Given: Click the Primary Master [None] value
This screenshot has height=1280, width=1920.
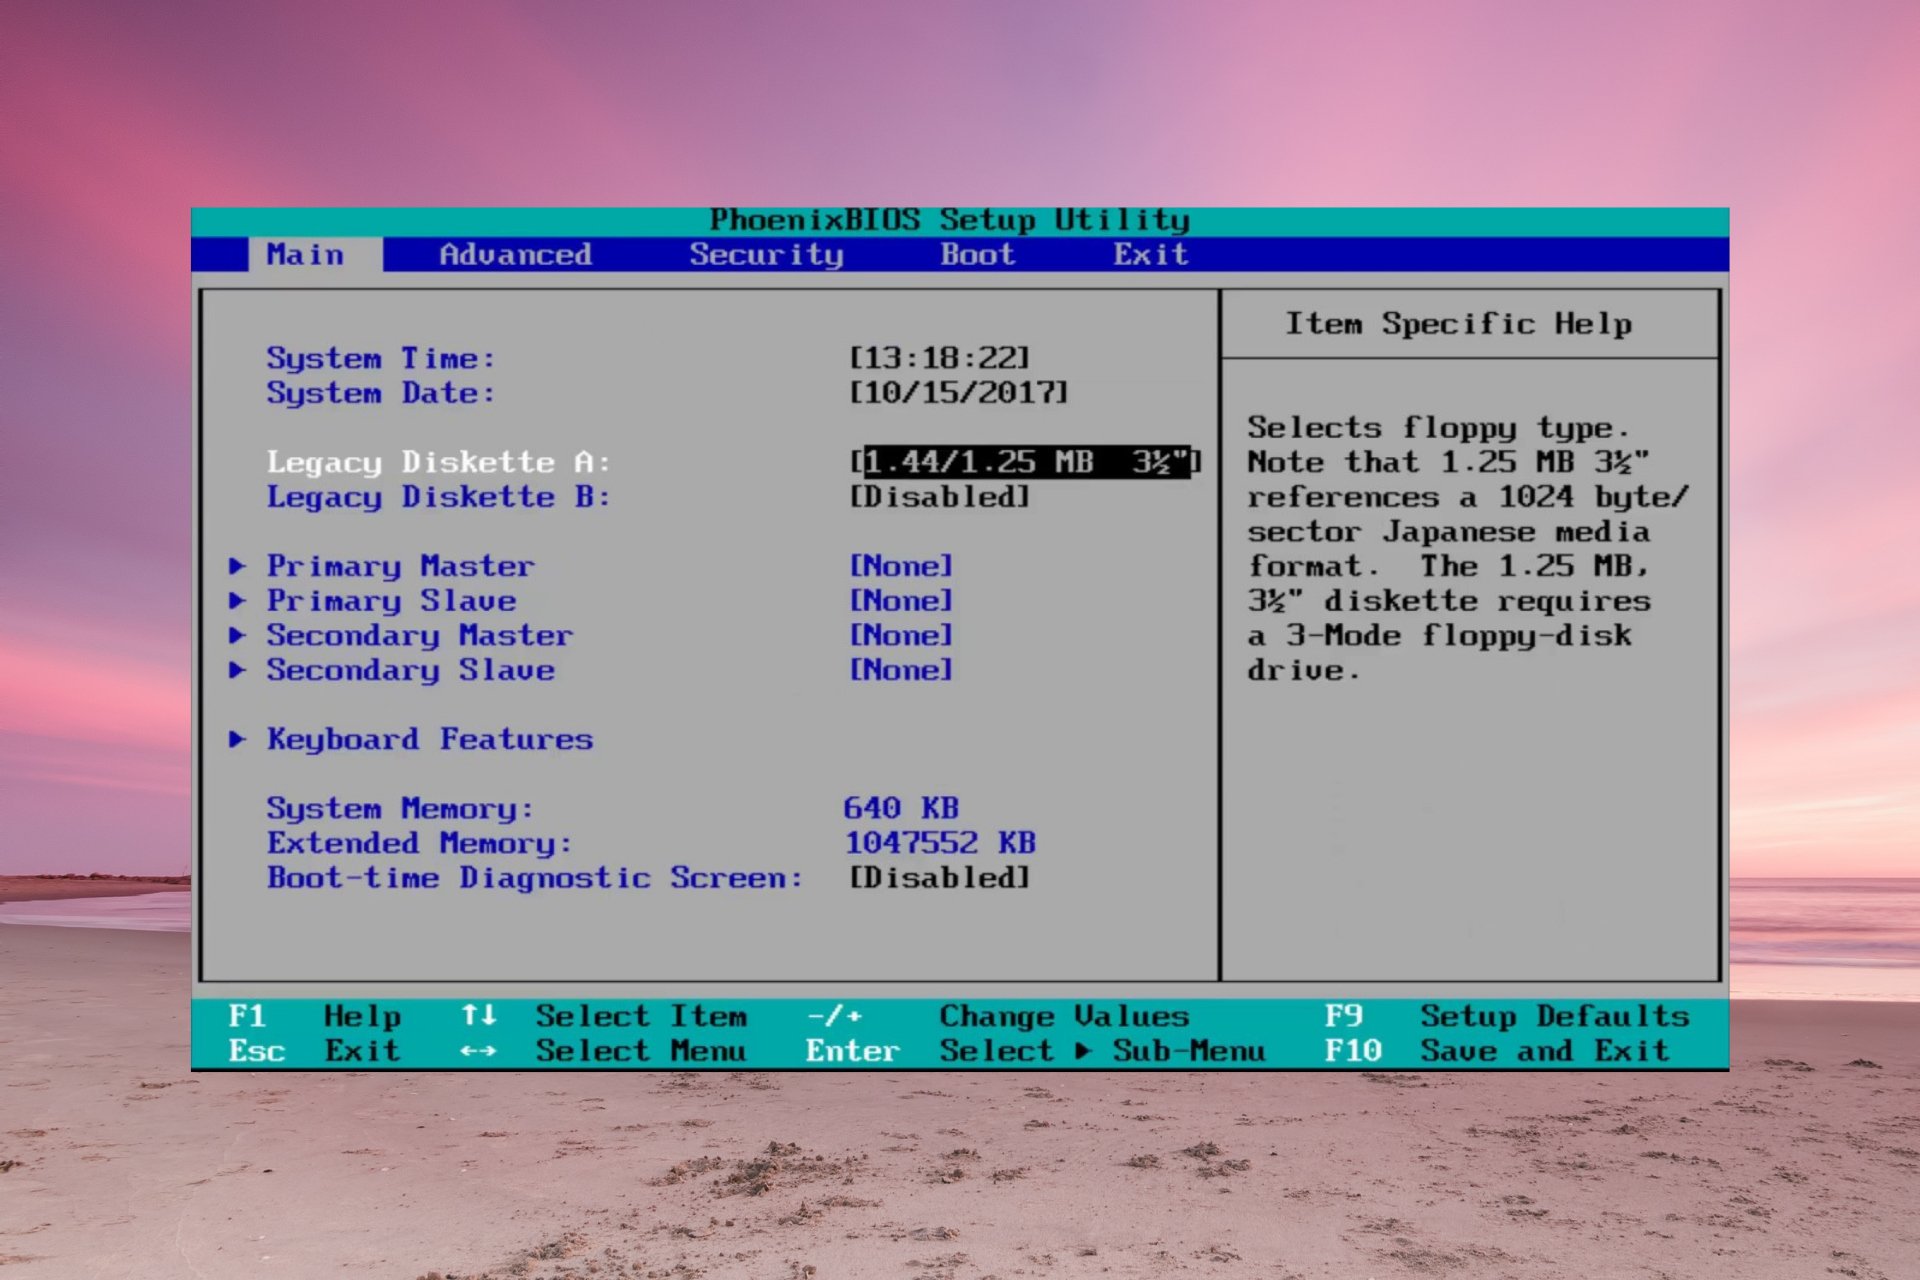Looking at the screenshot, I should click(x=900, y=566).
